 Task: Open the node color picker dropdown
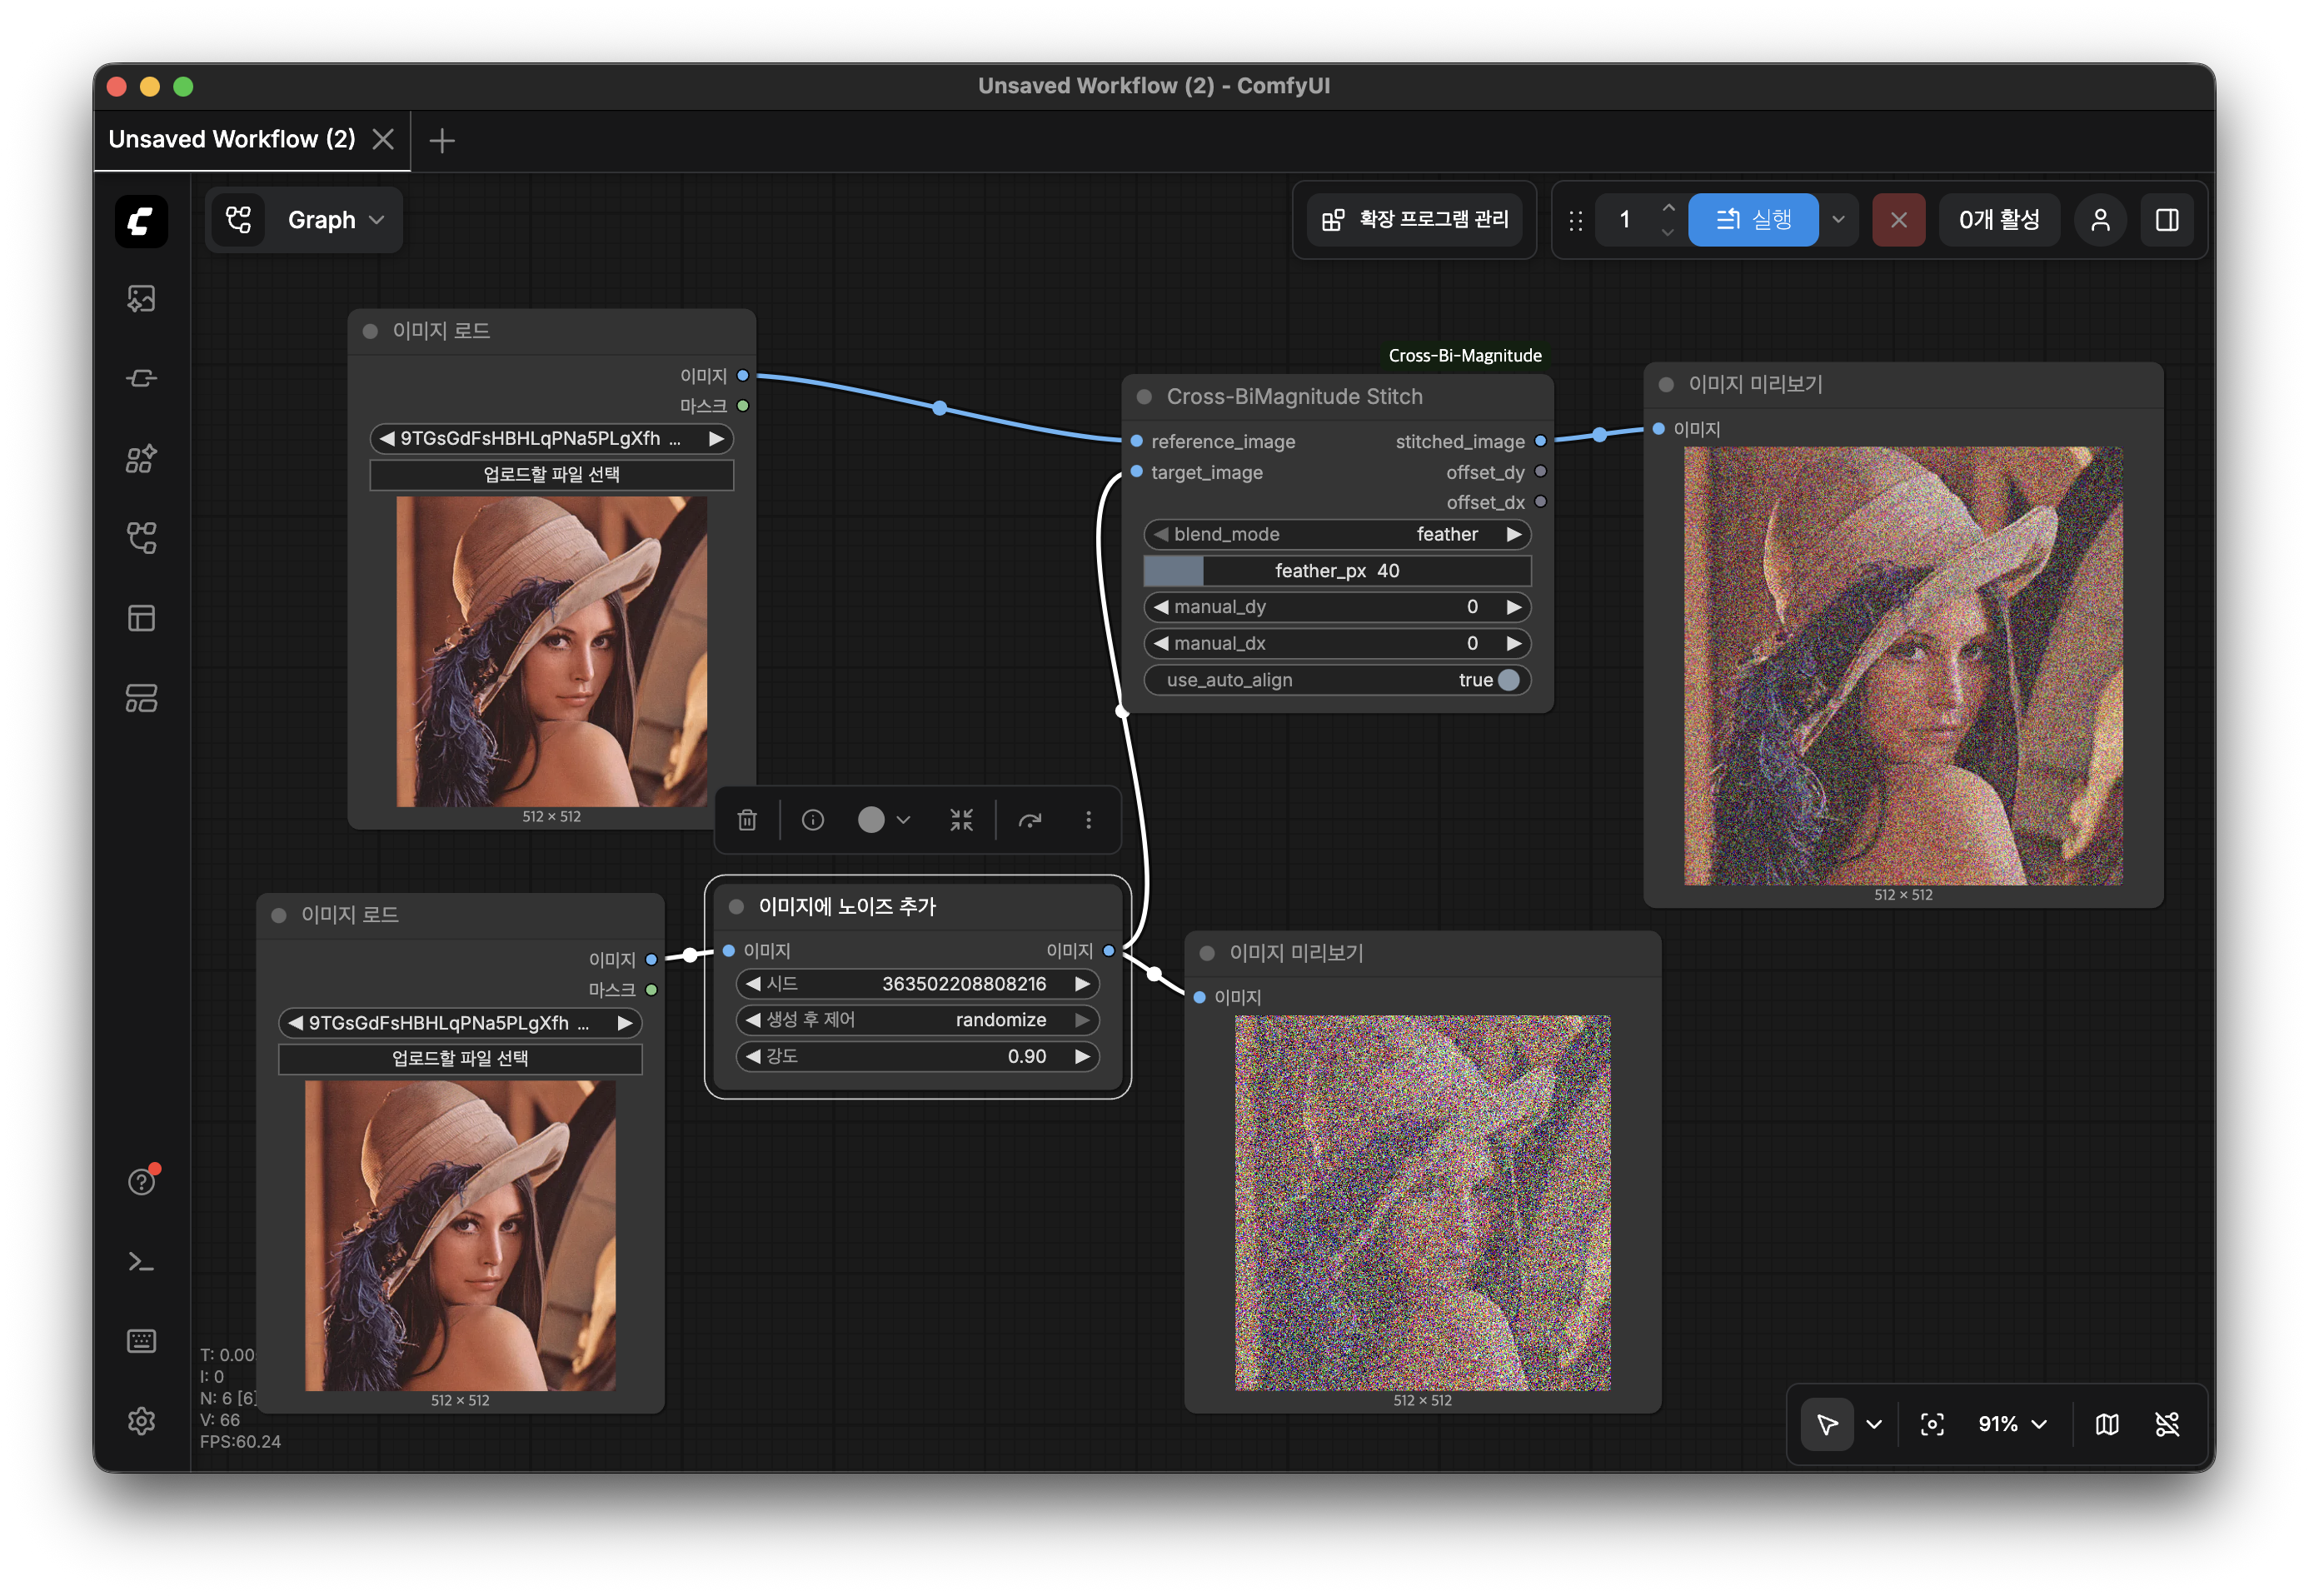pyautogui.click(x=884, y=820)
